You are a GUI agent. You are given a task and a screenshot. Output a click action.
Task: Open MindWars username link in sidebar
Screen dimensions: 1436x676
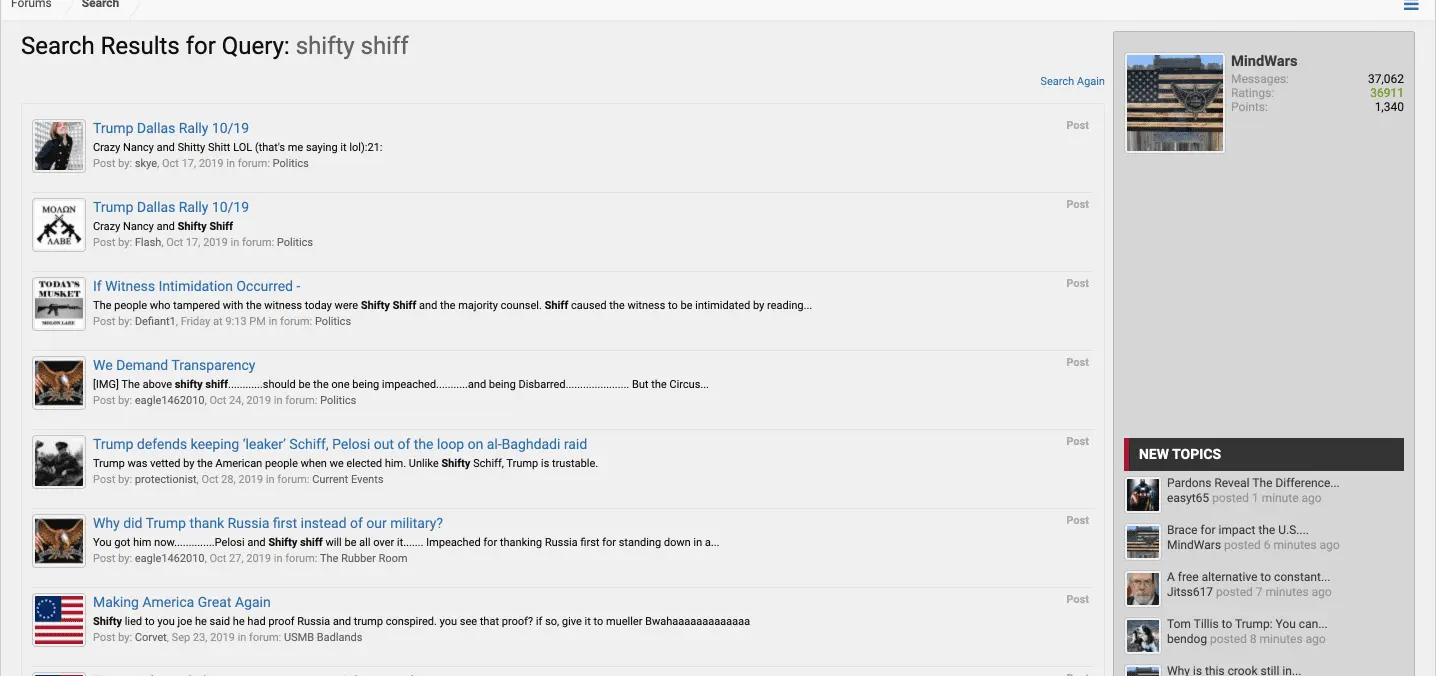(1264, 61)
